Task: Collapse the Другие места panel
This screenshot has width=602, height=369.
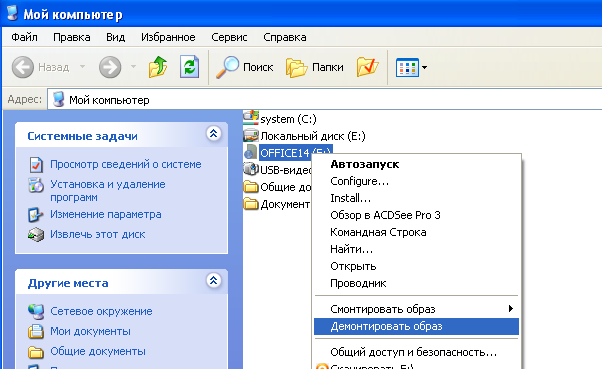Action: 213,281
